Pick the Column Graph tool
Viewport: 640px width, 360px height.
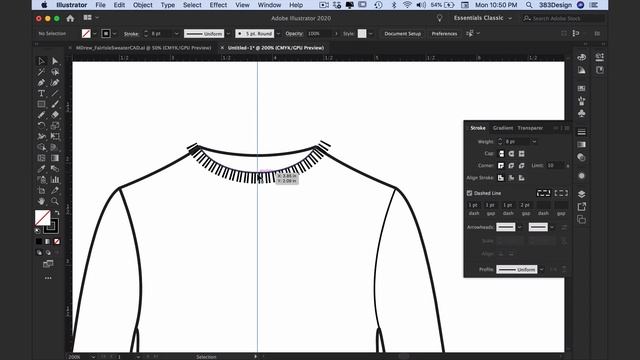(55, 179)
